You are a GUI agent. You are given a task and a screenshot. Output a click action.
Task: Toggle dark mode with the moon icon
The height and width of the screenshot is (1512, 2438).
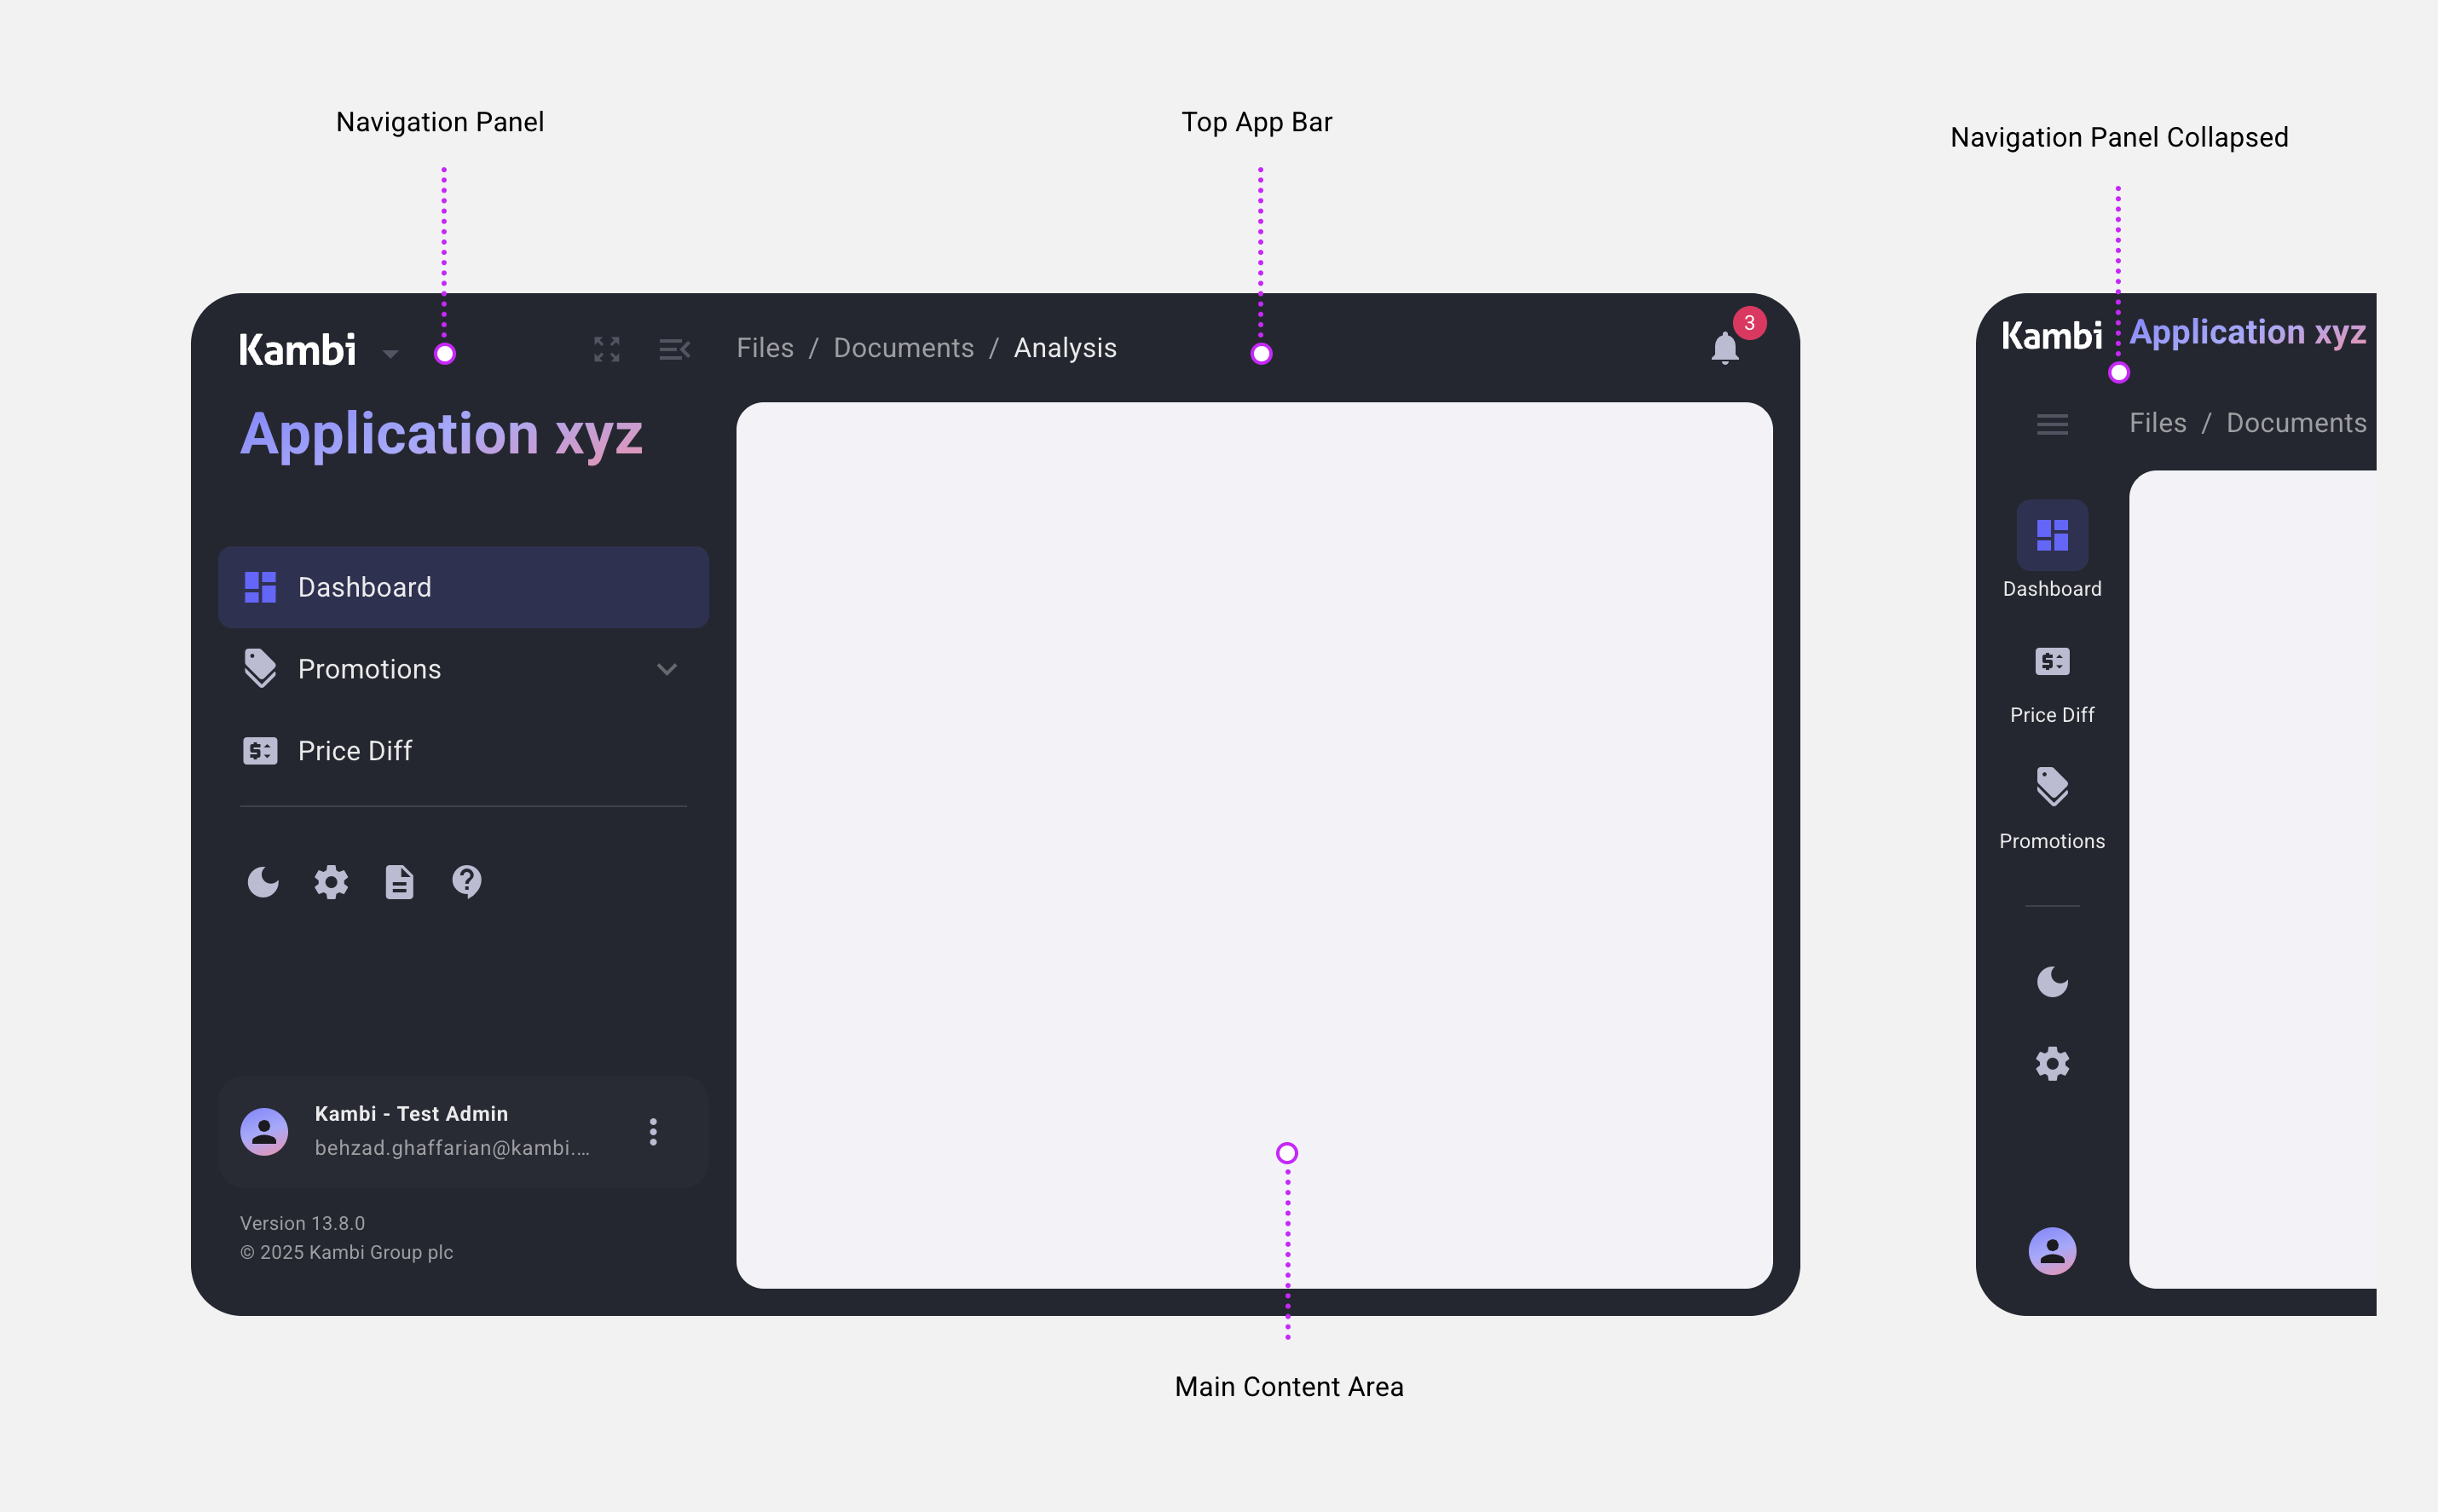click(x=263, y=882)
